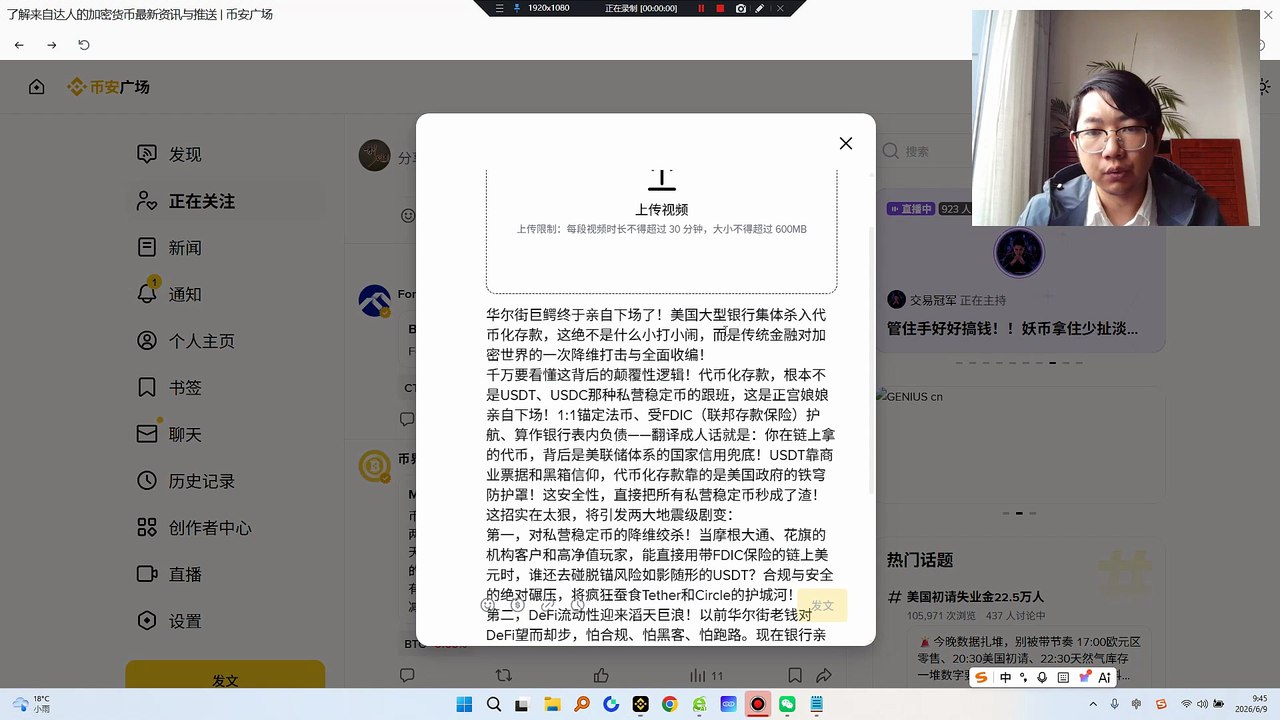Expand the system tray hidden icons chevron
Viewport: 1280px width, 720px height.
click(1092, 704)
